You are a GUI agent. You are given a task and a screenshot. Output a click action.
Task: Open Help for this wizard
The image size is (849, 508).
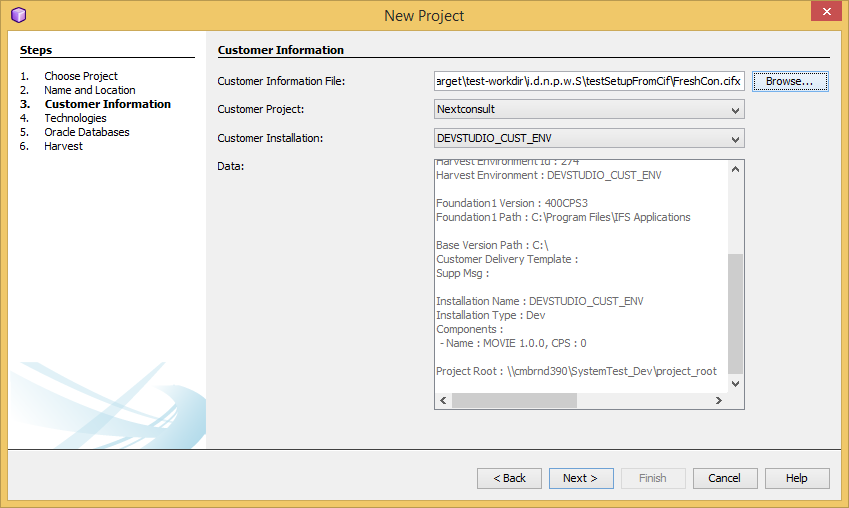coord(796,478)
